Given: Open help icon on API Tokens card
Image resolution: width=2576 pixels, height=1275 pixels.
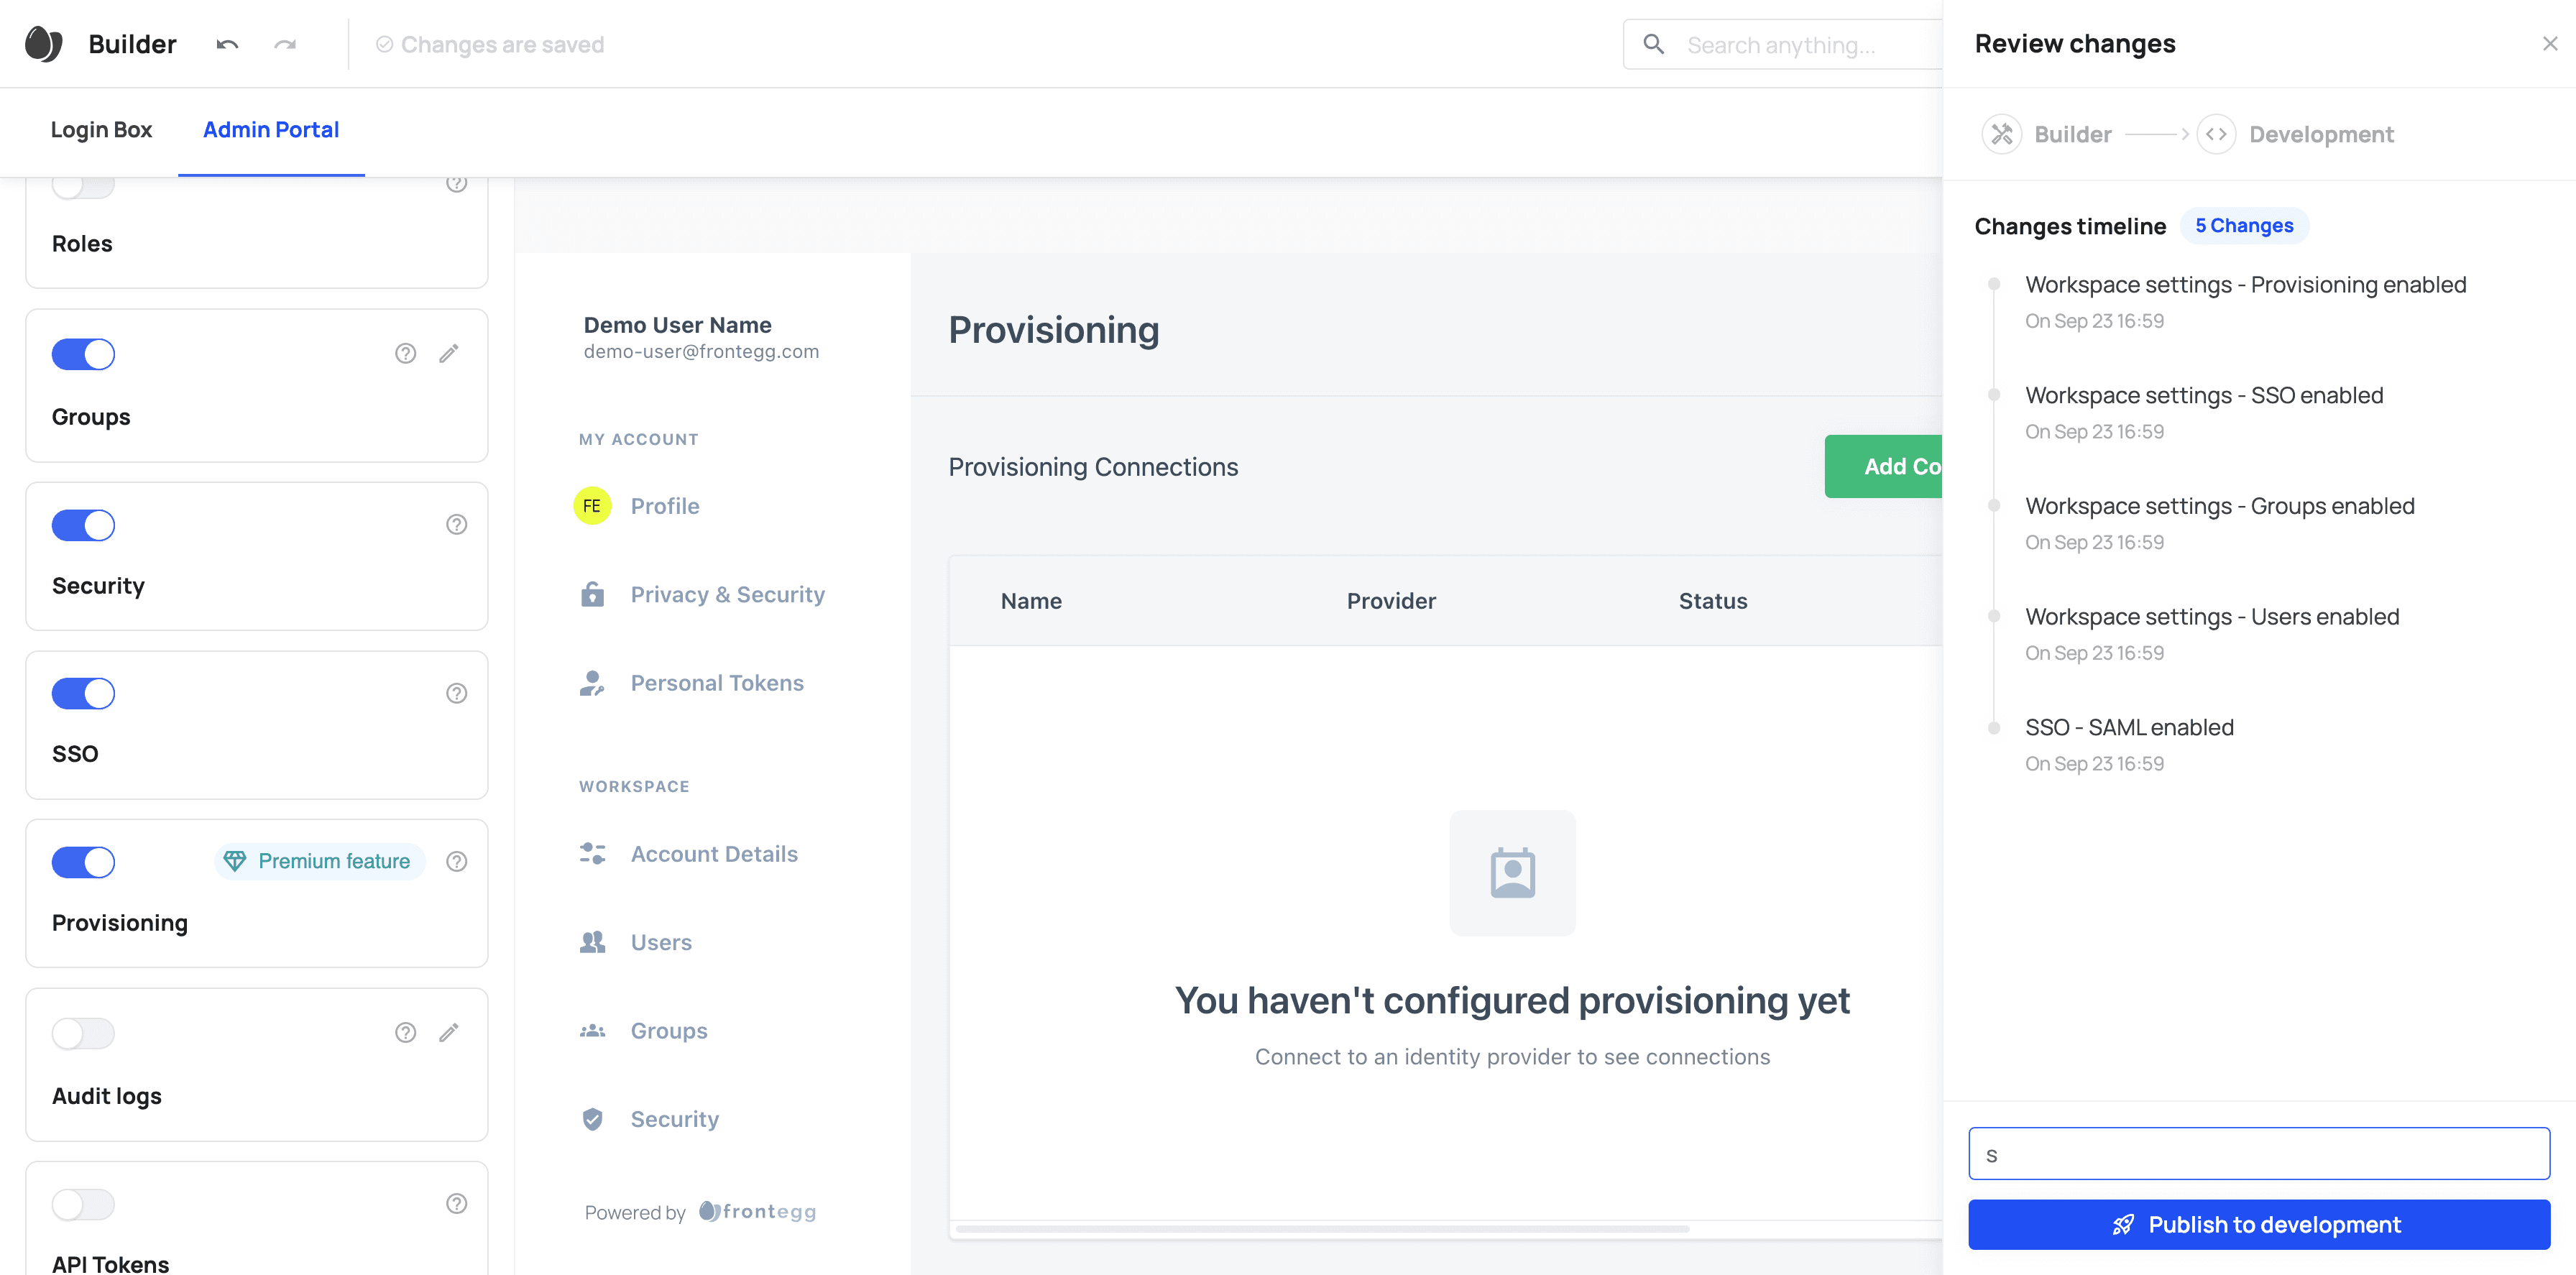Looking at the screenshot, I should pyautogui.click(x=456, y=1203).
